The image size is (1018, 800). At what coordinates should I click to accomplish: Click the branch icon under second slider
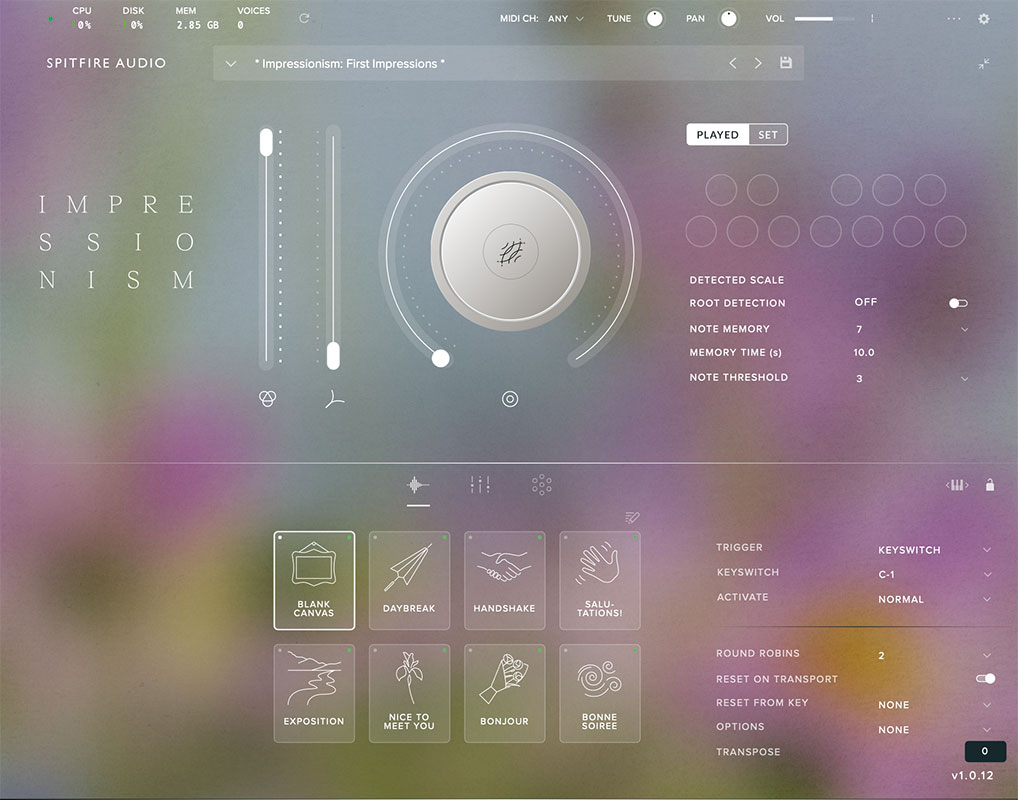(334, 398)
